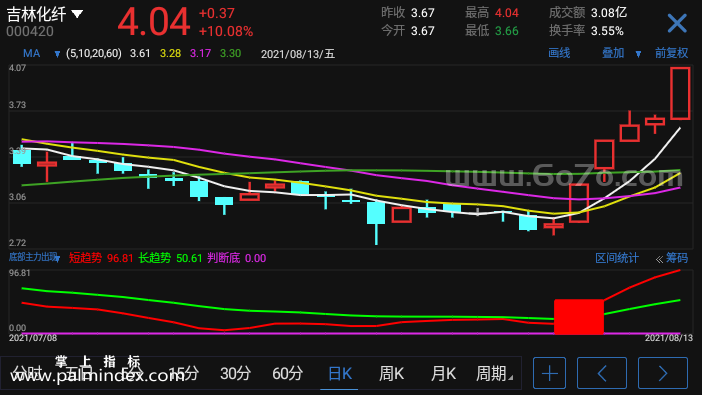Screen dimensions: 702x395
Task: Switch to the 15分 chart tab
Action: [184, 374]
